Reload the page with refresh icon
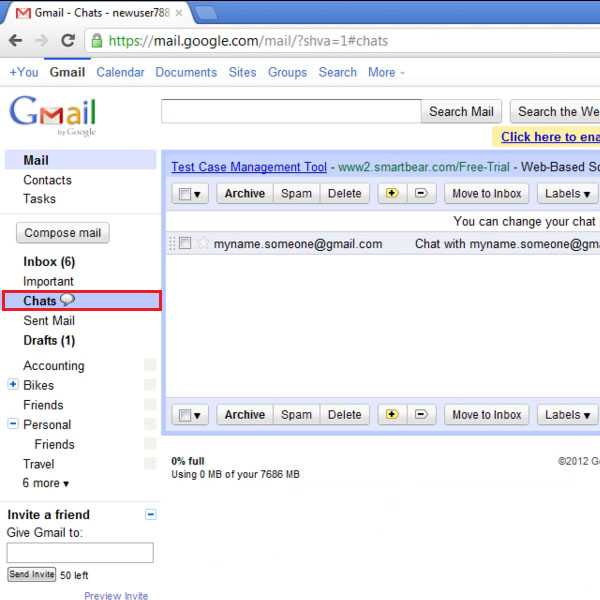The height and width of the screenshot is (600, 600). [68, 40]
